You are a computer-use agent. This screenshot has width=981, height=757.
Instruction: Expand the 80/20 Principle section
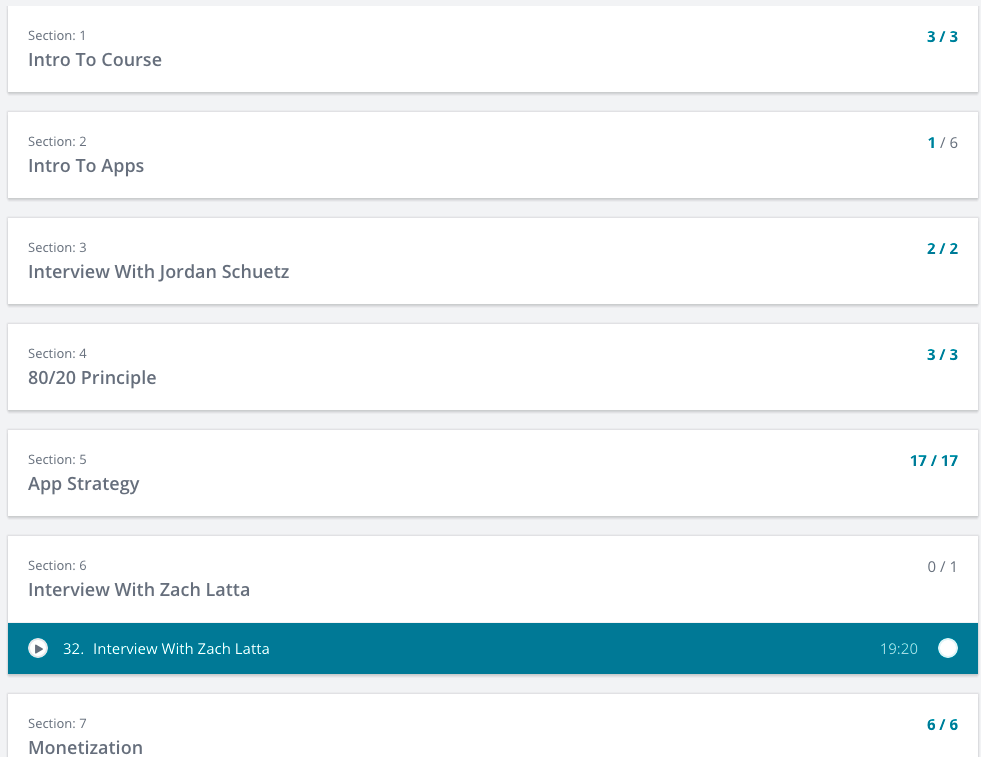pos(92,378)
